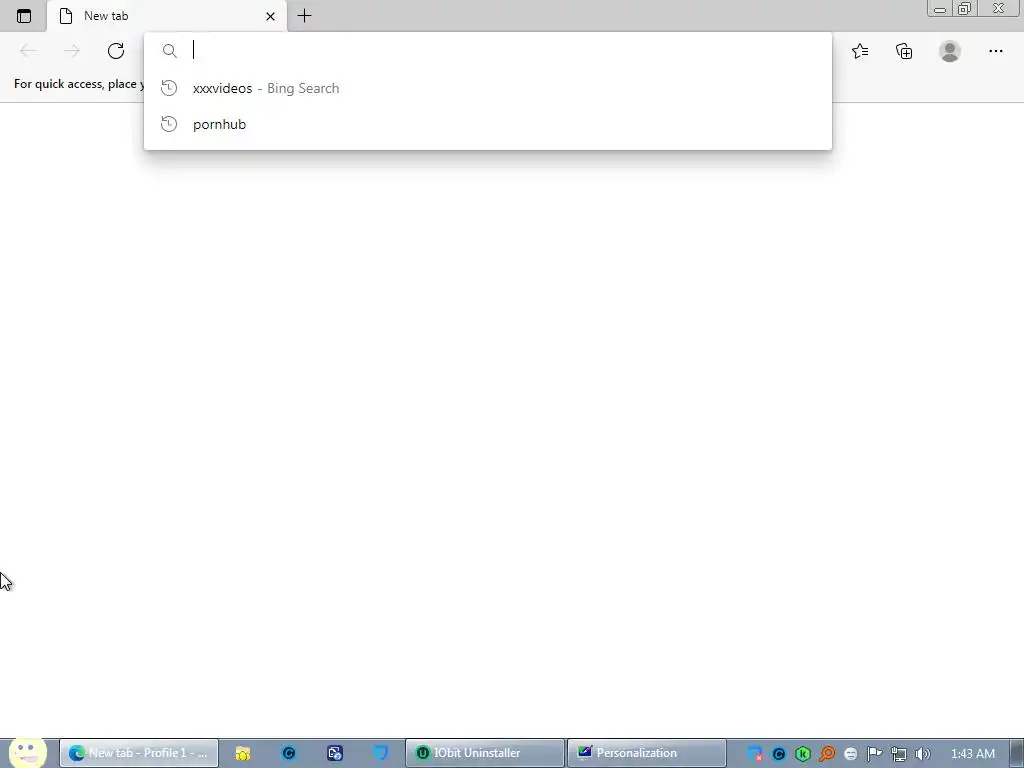Open the Start button smiley orb
This screenshot has width=1024, height=768.
[x=27, y=752]
